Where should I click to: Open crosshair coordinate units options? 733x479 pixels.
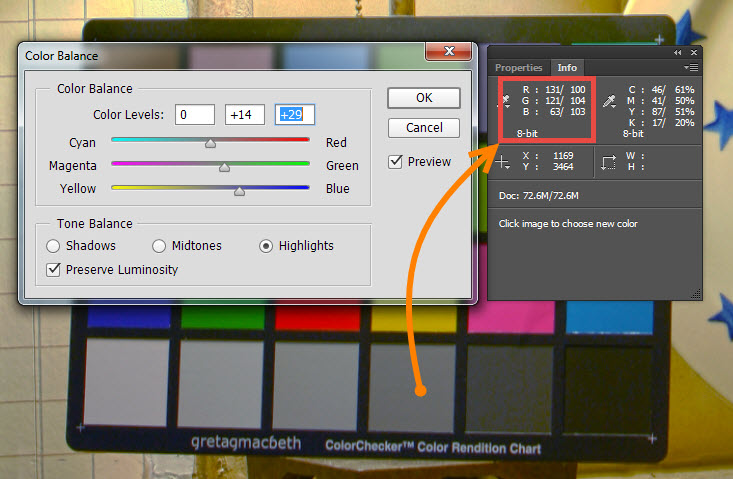(503, 162)
